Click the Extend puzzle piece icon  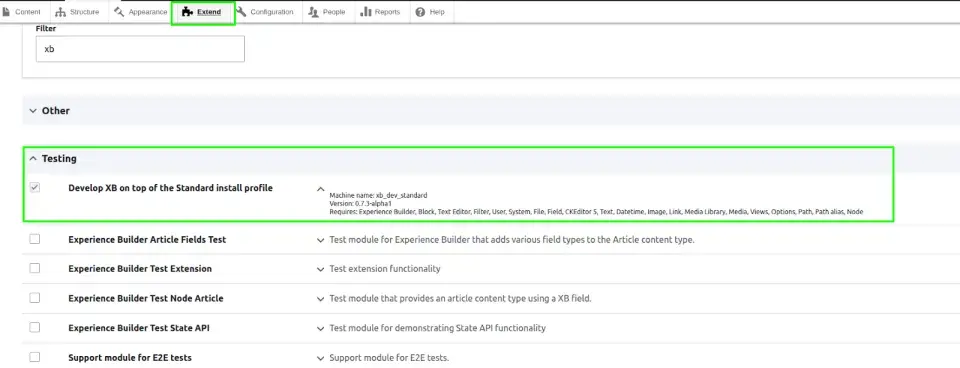(x=187, y=12)
